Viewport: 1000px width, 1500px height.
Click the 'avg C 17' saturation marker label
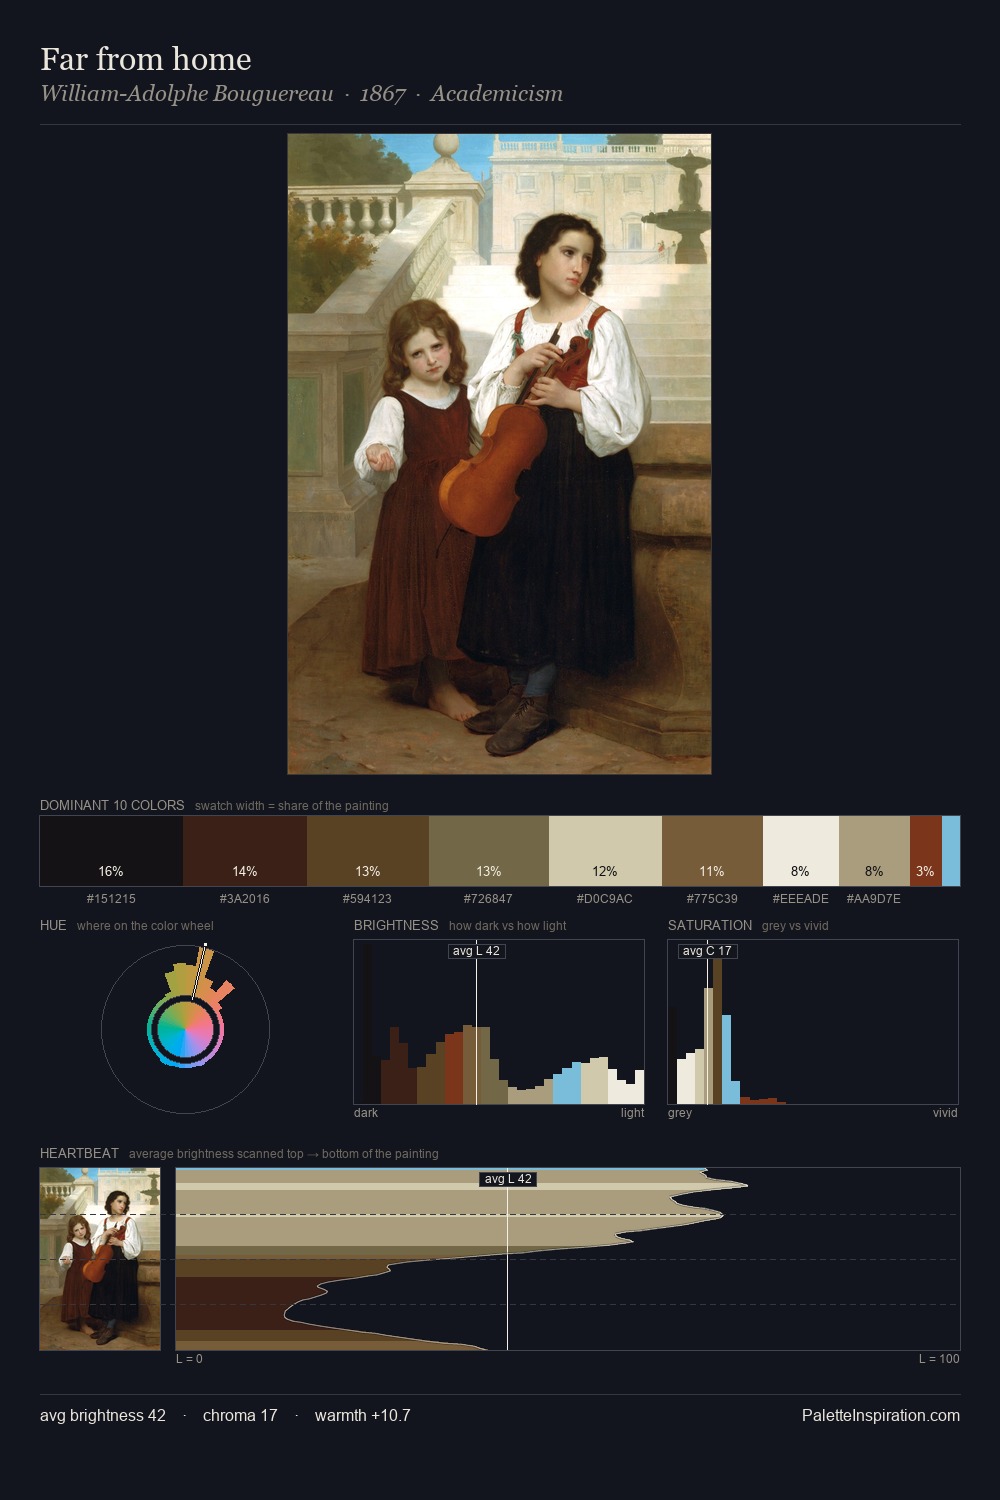pyautogui.click(x=708, y=951)
